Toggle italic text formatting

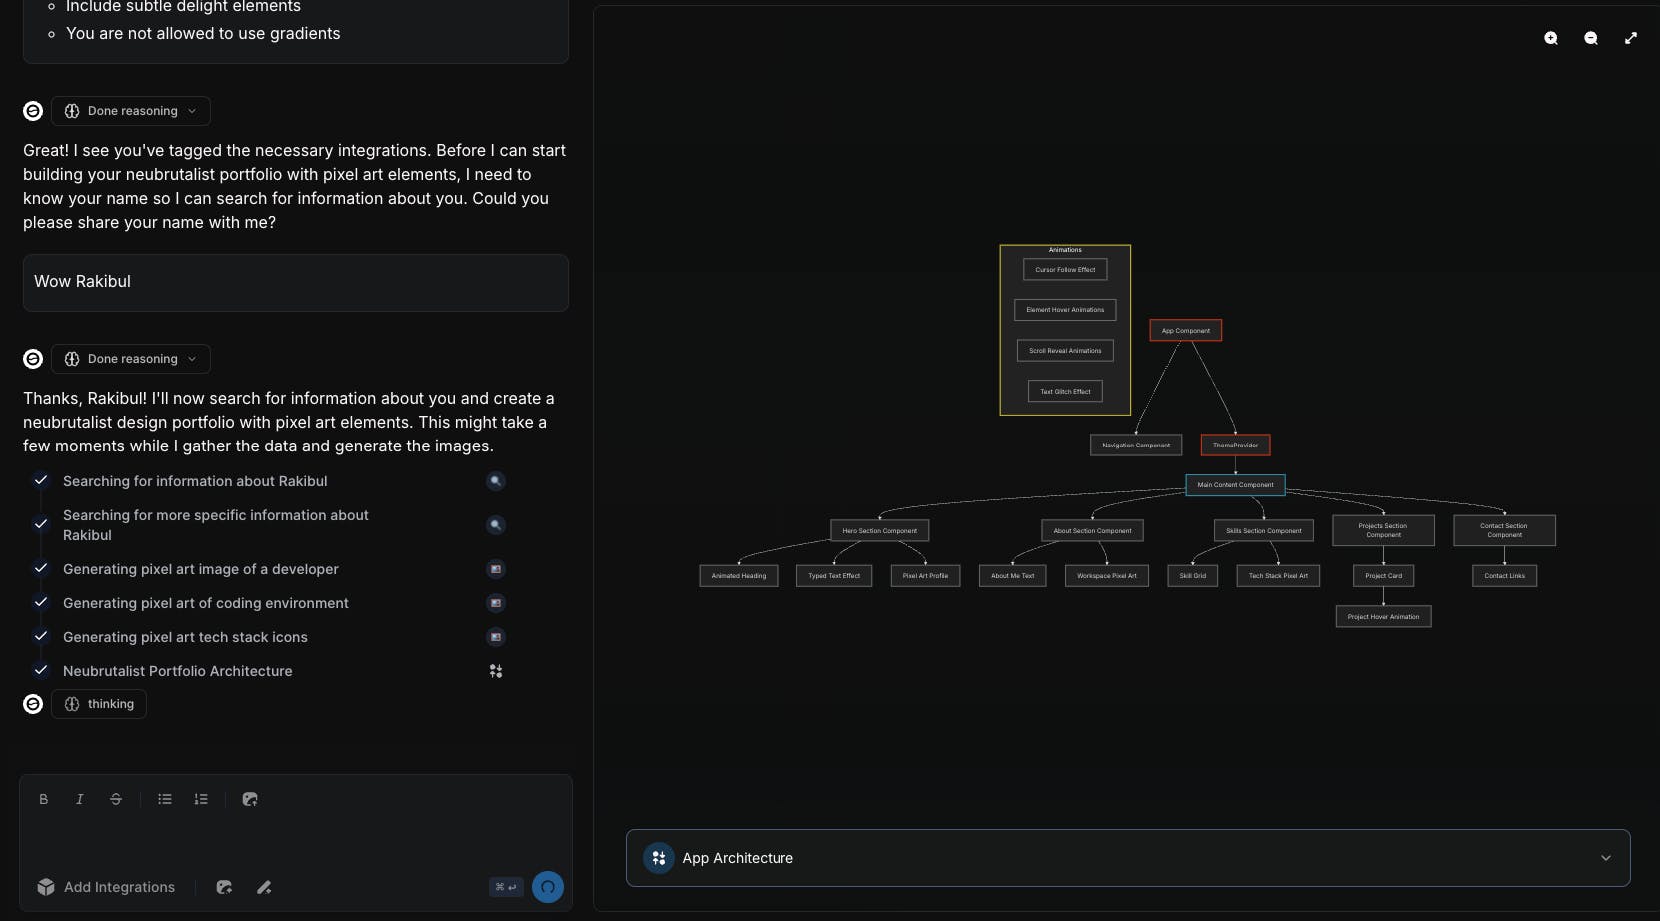[x=80, y=799]
